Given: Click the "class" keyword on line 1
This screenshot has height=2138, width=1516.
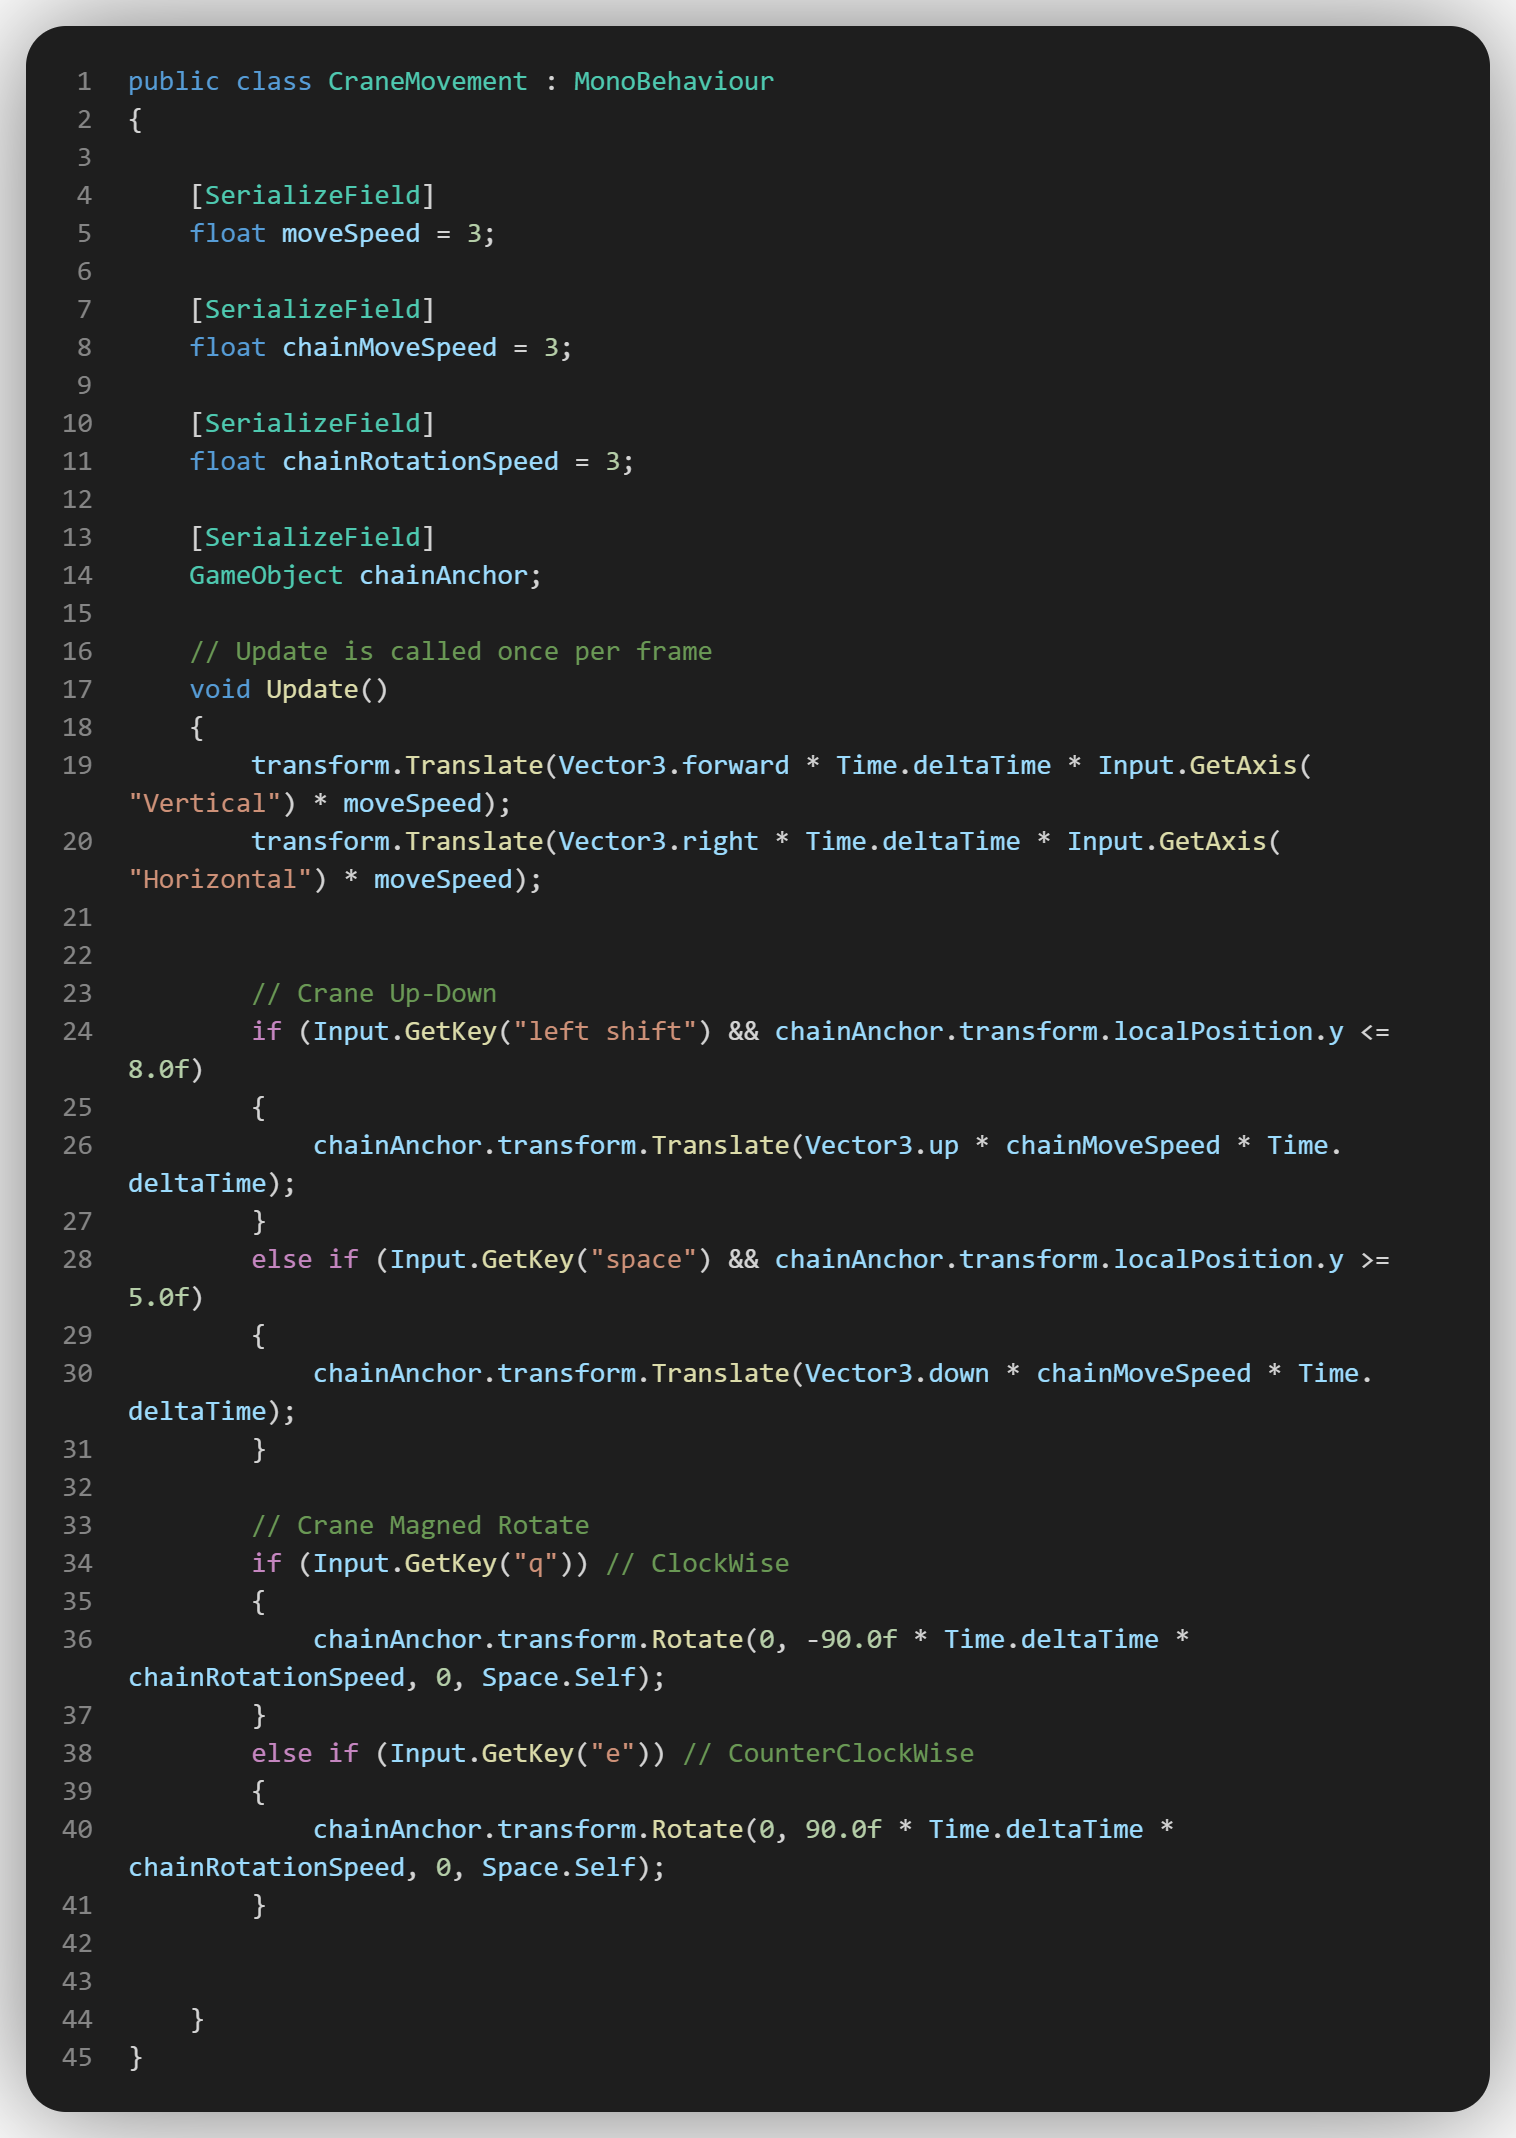Looking at the screenshot, I should pyautogui.click(x=274, y=81).
